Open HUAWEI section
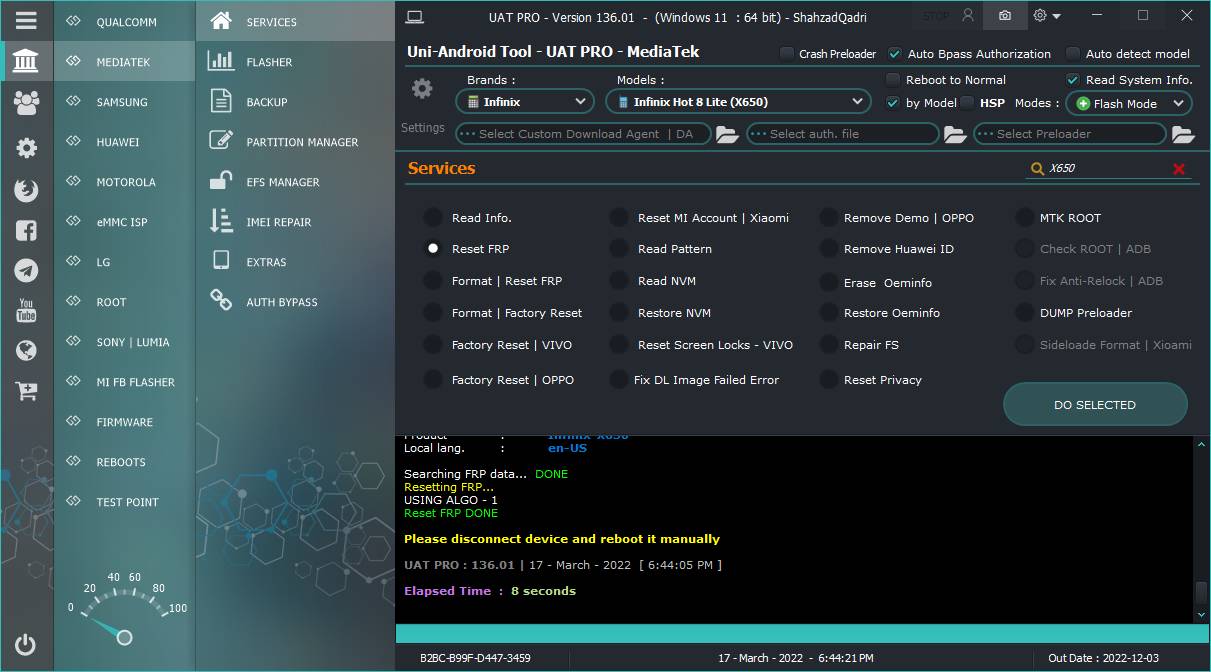1211x672 pixels. click(x=125, y=142)
